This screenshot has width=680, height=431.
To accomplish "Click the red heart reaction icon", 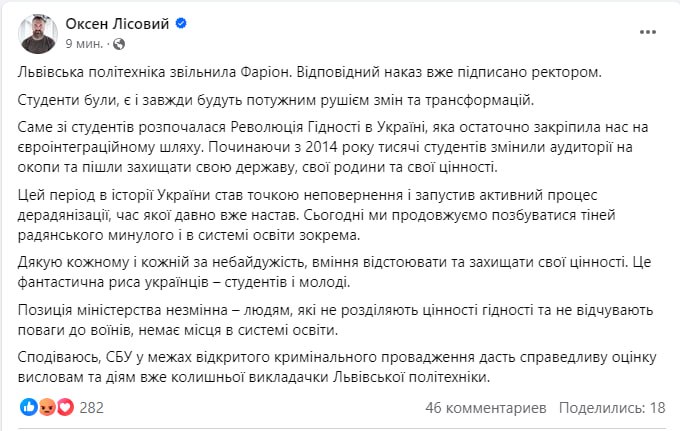I will tap(65, 408).
